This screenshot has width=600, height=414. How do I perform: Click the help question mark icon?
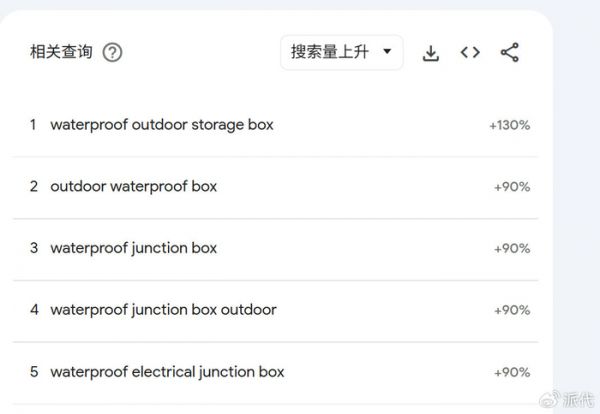(x=113, y=53)
